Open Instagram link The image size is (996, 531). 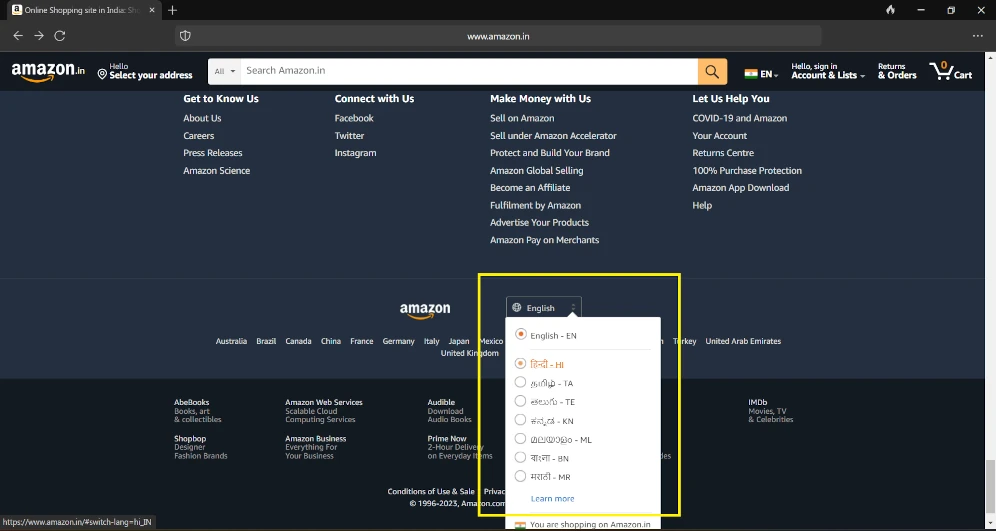pos(355,153)
